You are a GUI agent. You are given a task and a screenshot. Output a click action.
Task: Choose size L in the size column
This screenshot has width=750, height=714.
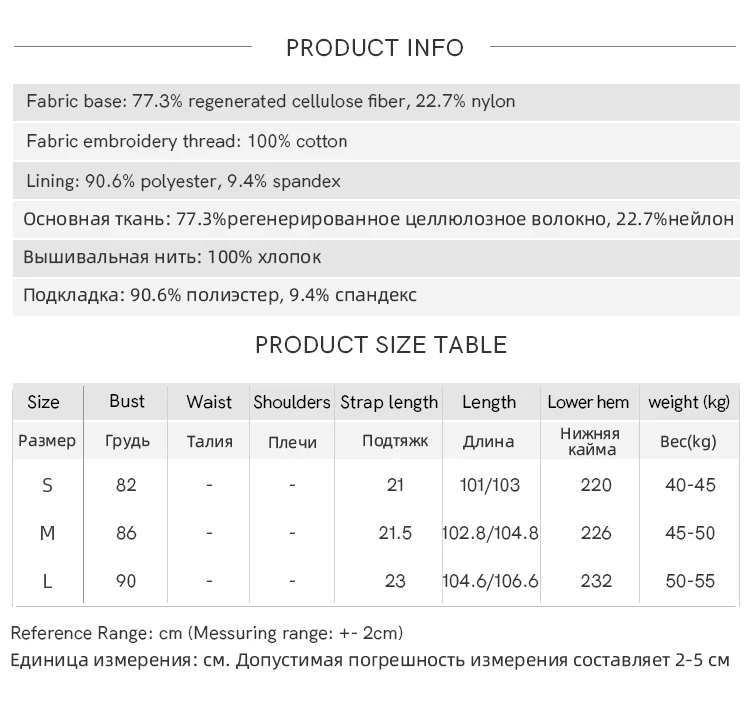[47, 581]
